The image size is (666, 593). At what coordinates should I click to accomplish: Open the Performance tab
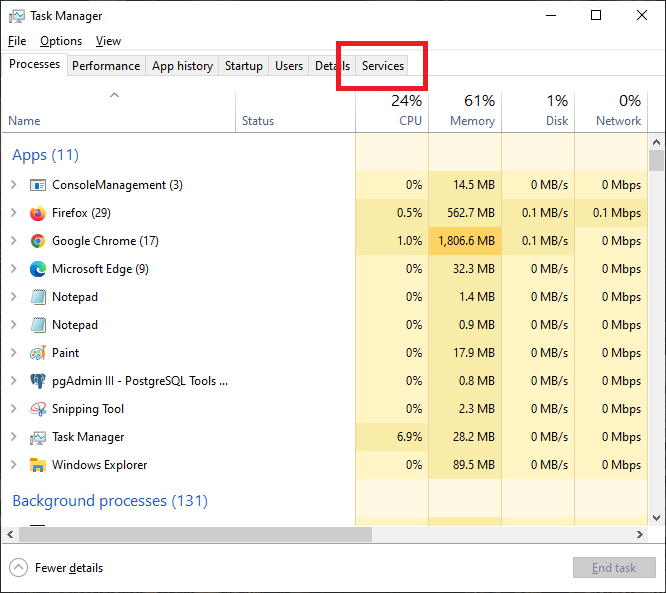(106, 66)
